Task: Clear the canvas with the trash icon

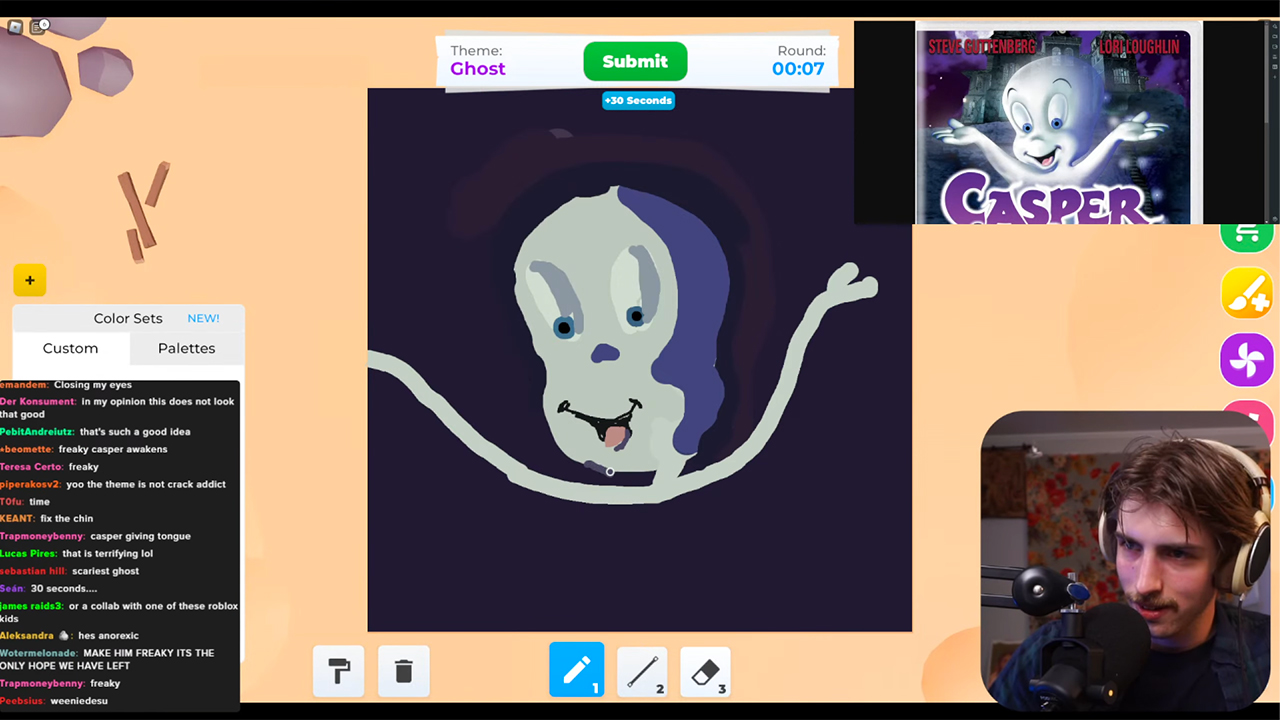Action: [403, 670]
